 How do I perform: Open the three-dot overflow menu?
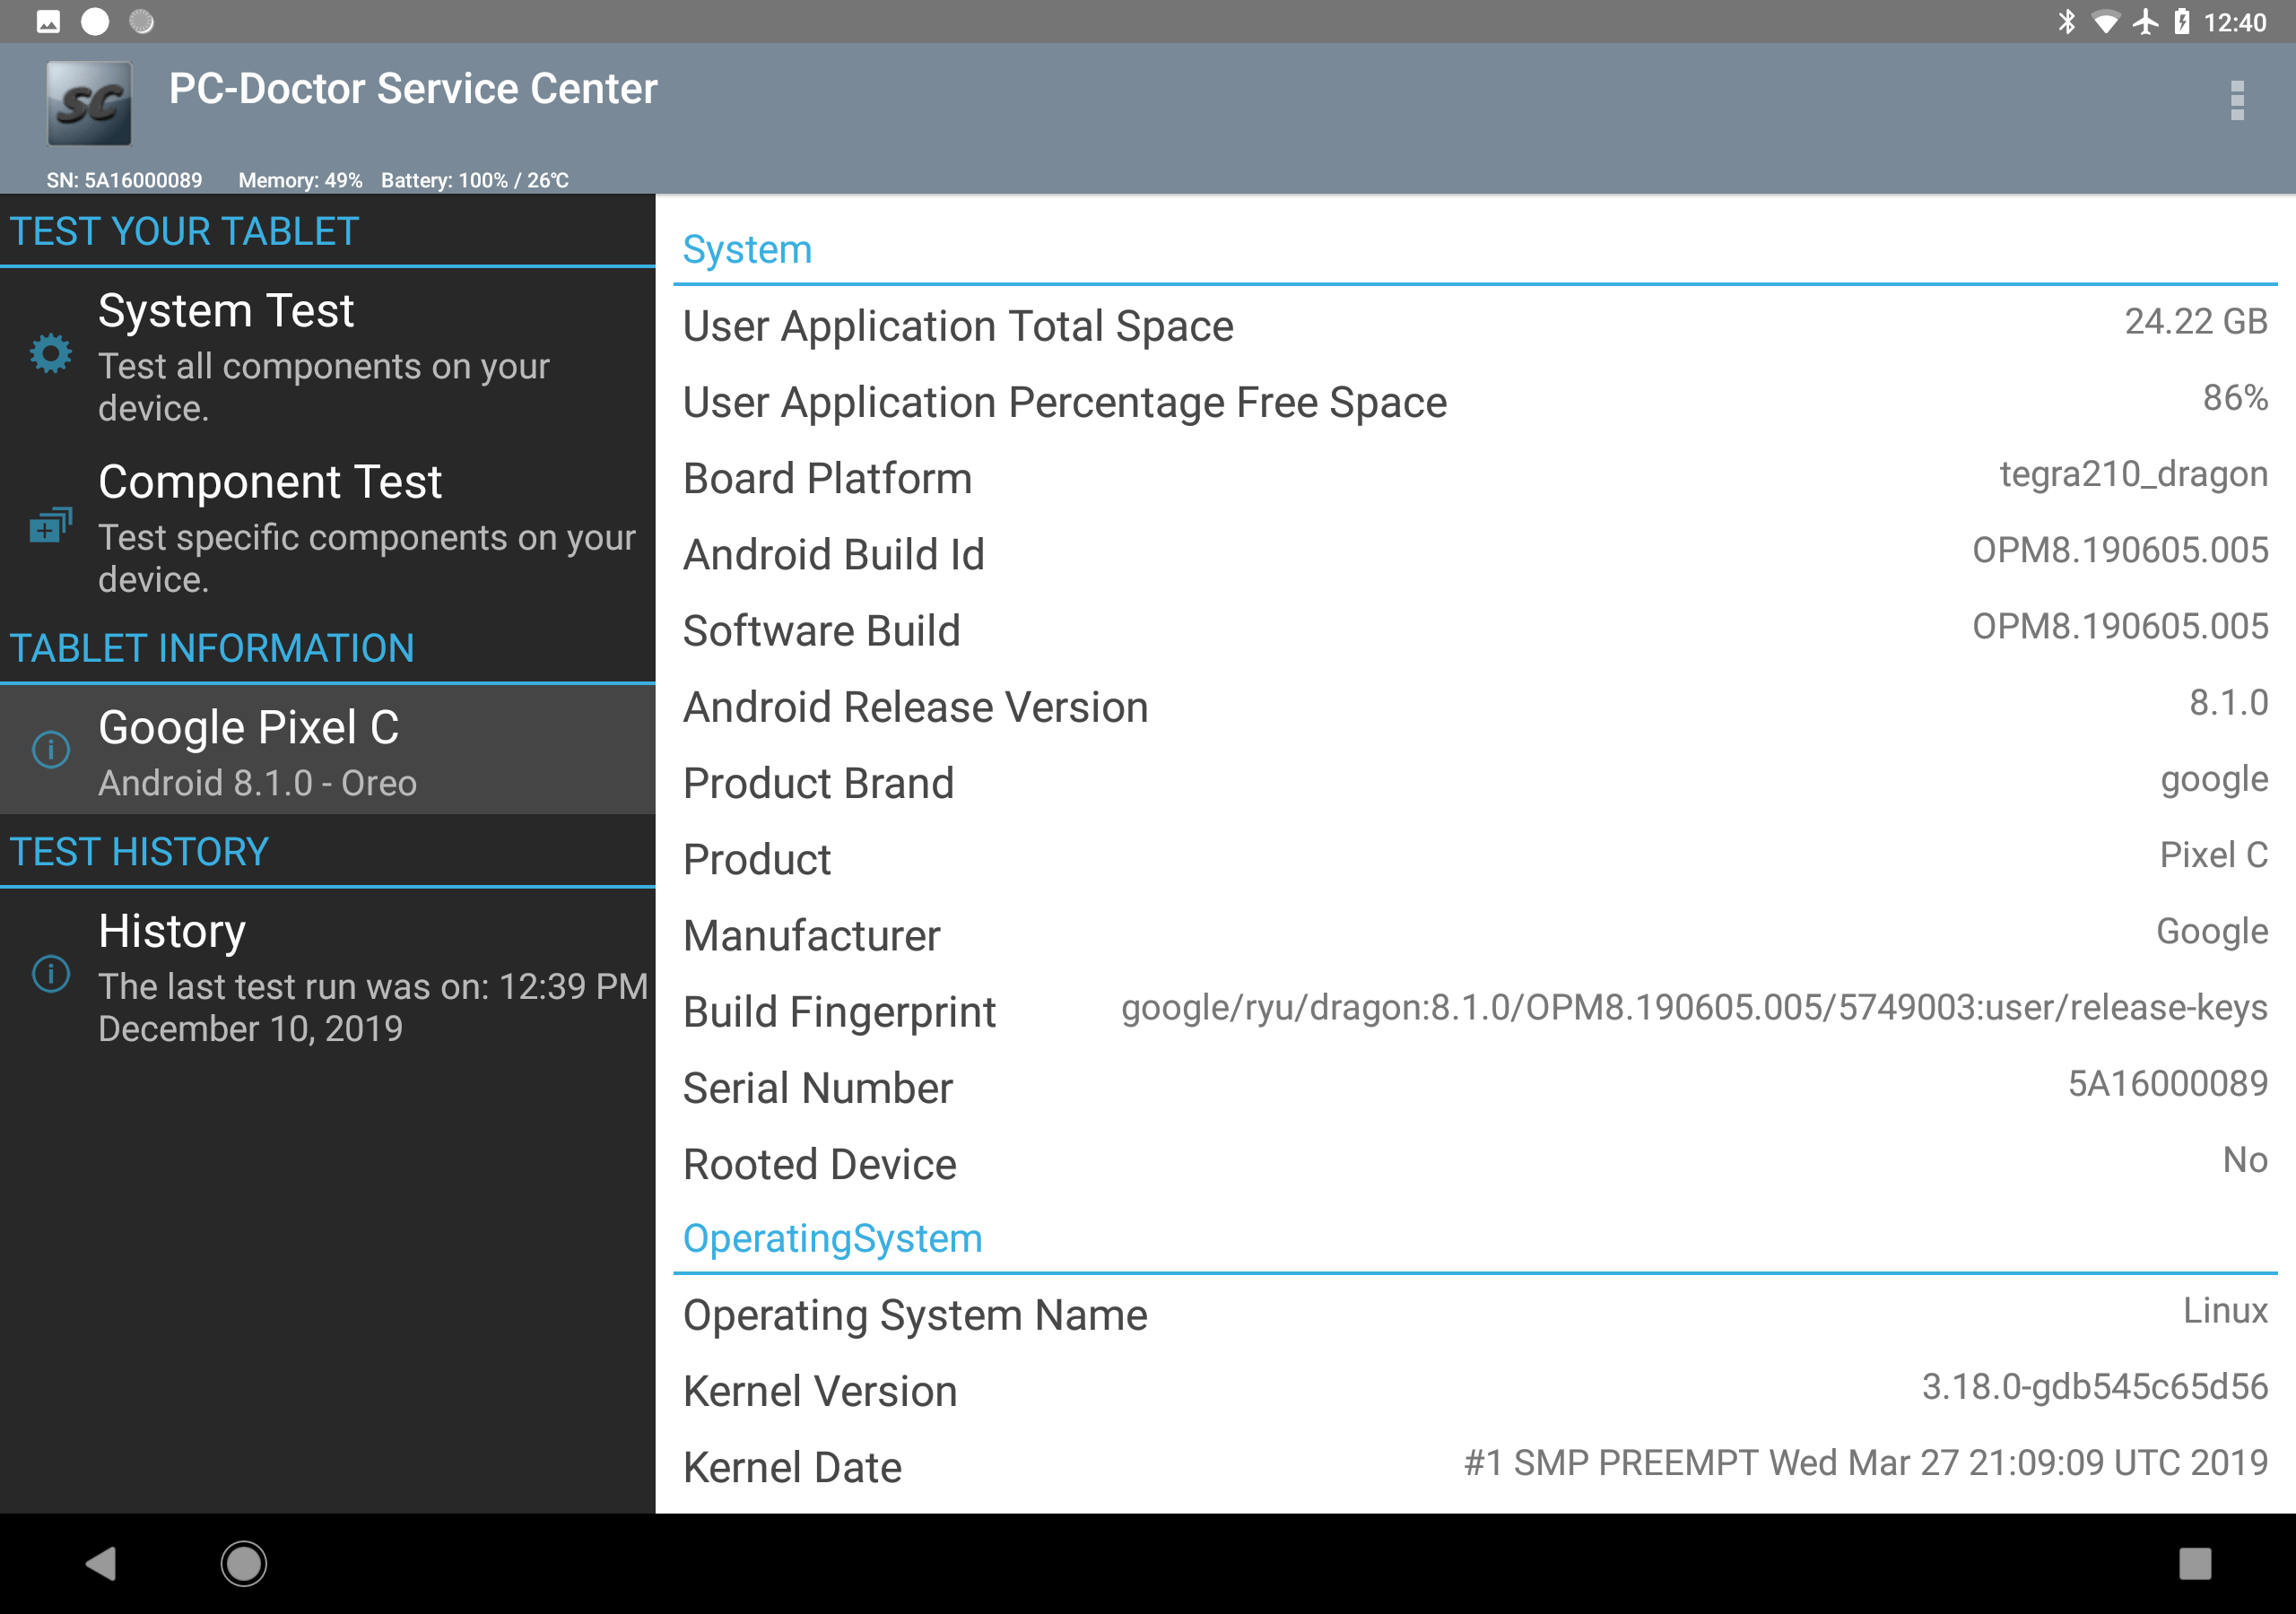2237,101
